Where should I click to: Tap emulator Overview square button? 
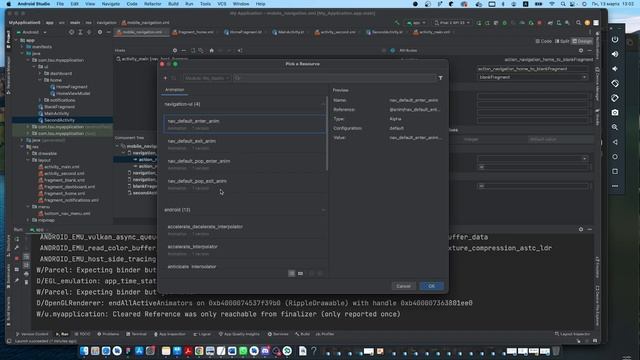click(615, 171)
